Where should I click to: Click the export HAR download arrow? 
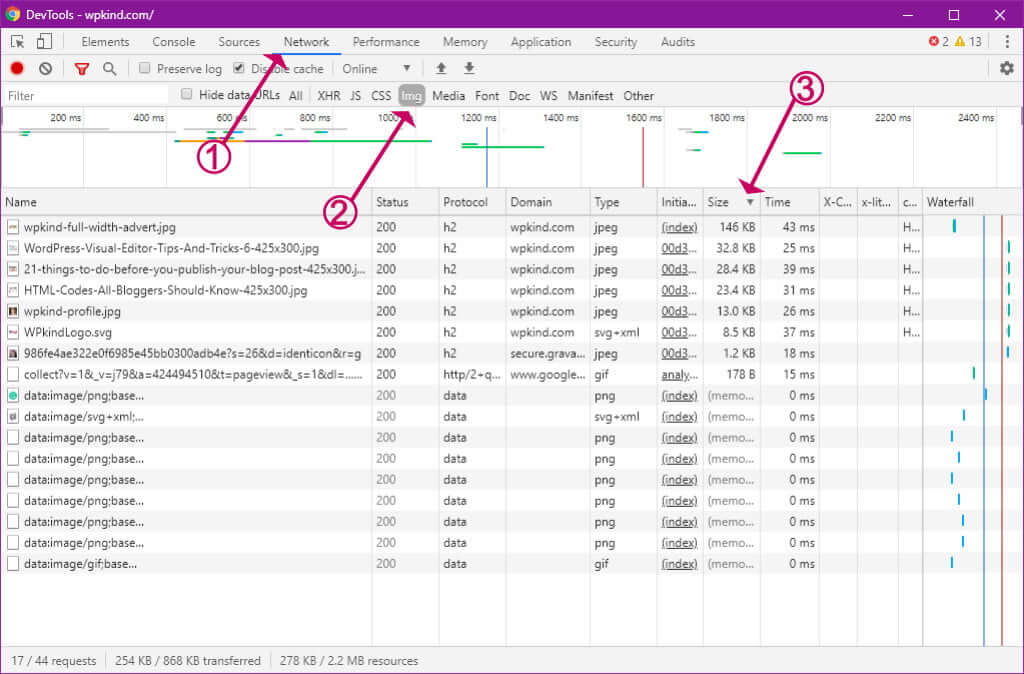469,69
